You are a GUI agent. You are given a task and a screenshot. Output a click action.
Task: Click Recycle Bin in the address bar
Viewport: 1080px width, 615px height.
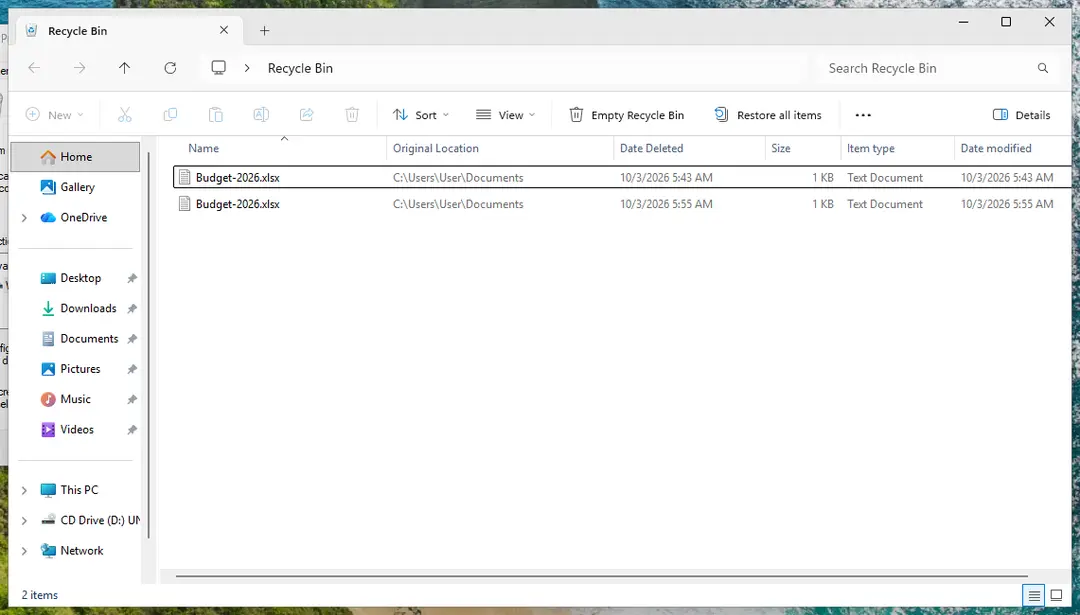(300, 68)
